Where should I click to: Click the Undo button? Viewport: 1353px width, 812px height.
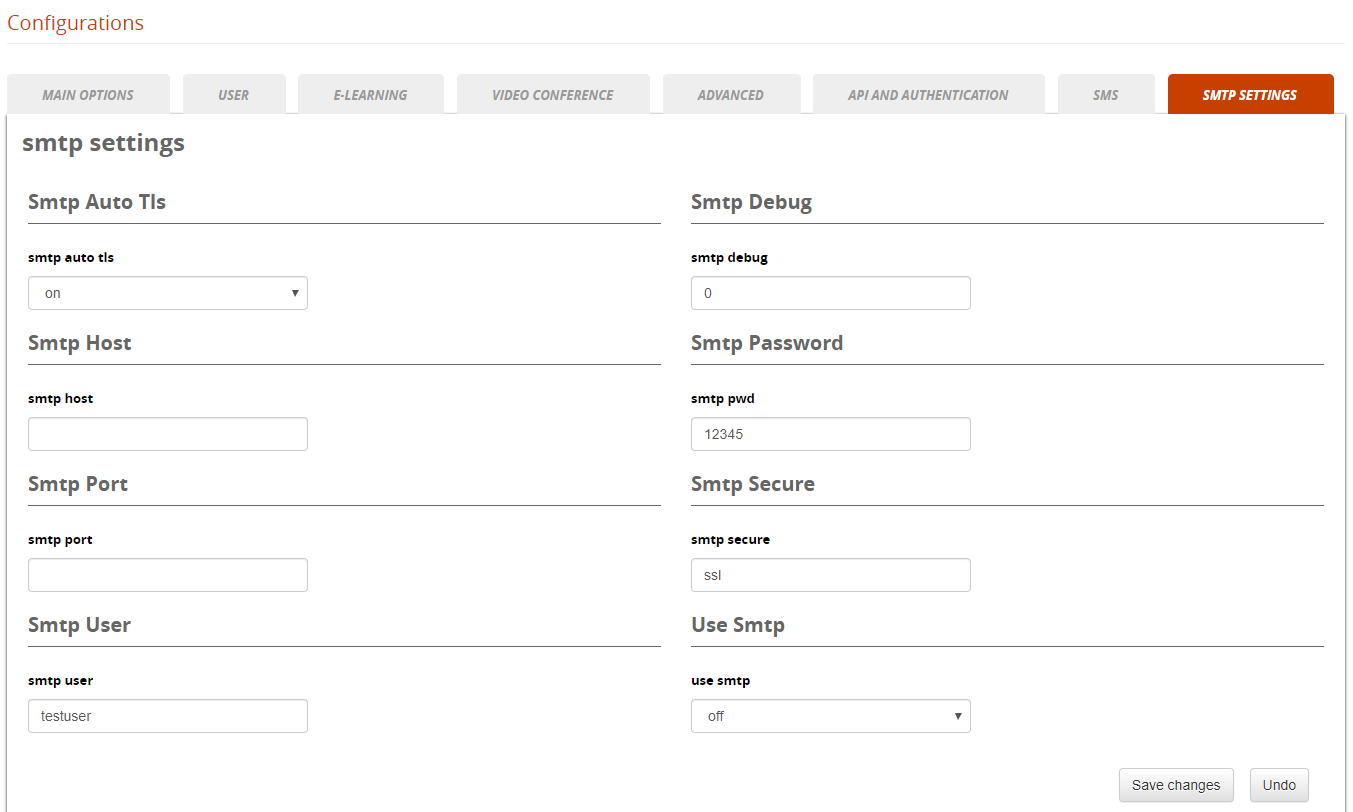(1279, 786)
